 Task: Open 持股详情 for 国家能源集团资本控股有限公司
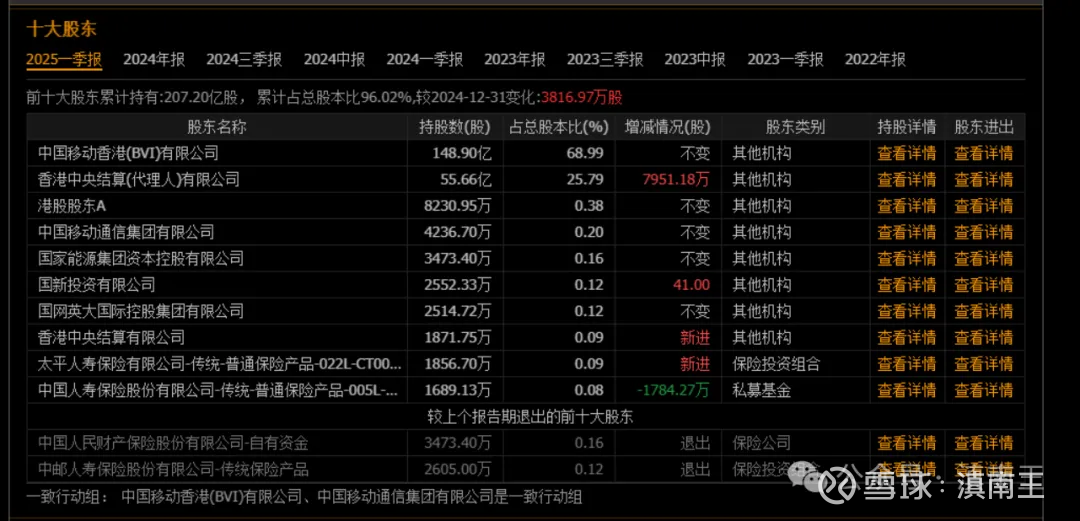click(906, 258)
